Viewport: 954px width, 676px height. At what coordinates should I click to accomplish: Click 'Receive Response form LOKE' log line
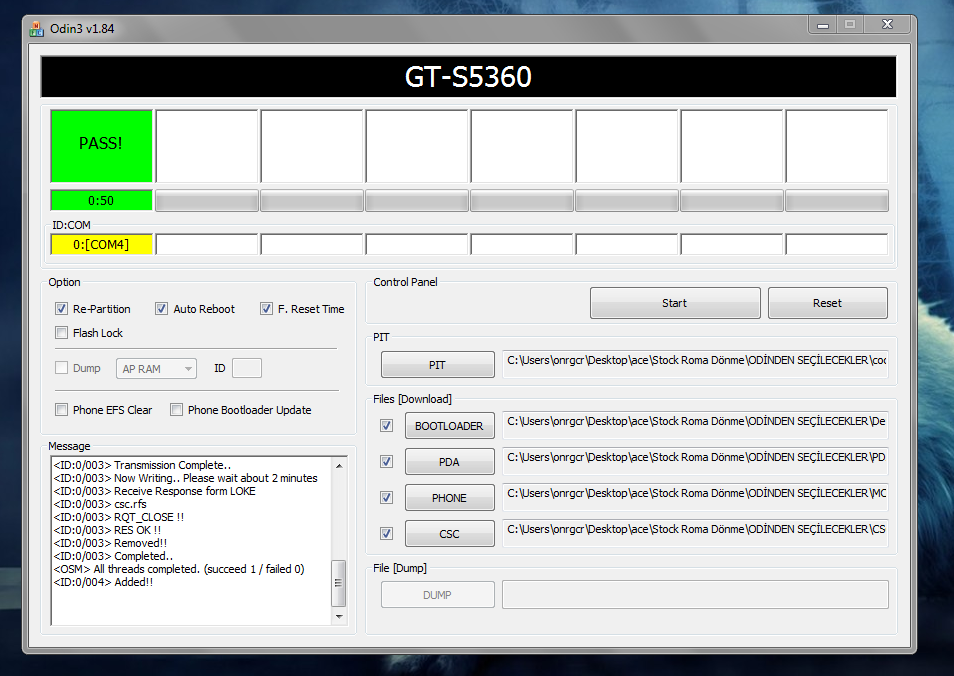click(x=155, y=490)
